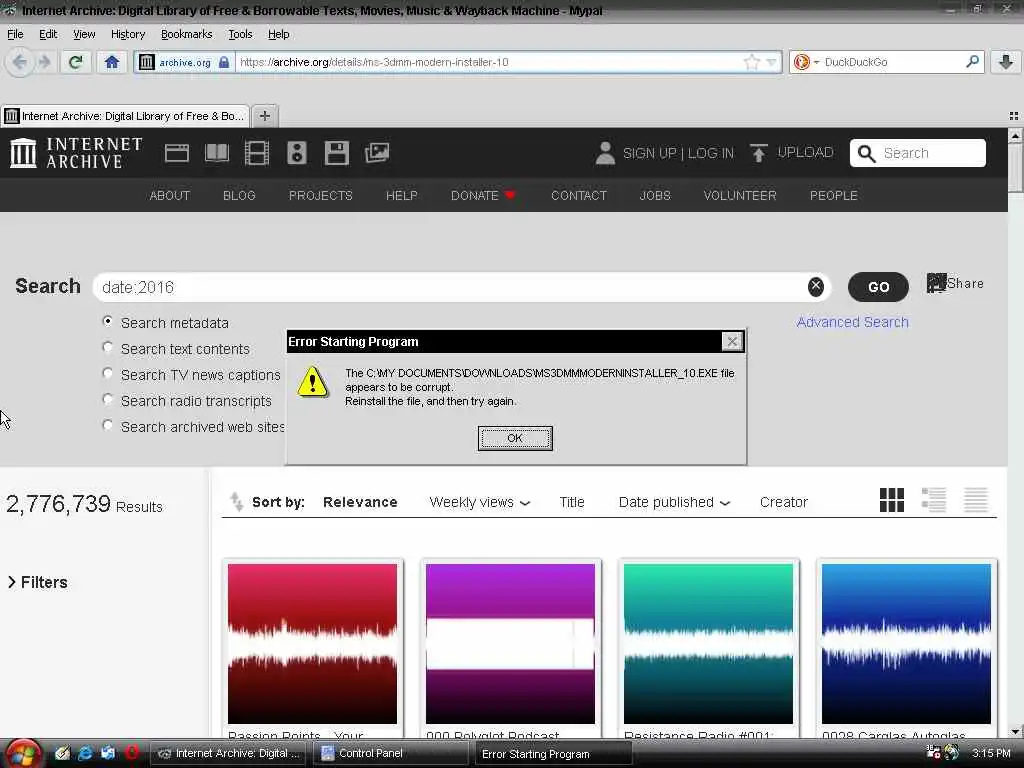Click the browser URL address field
This screenshot has width=1024, height=768.
pos(490,62)
